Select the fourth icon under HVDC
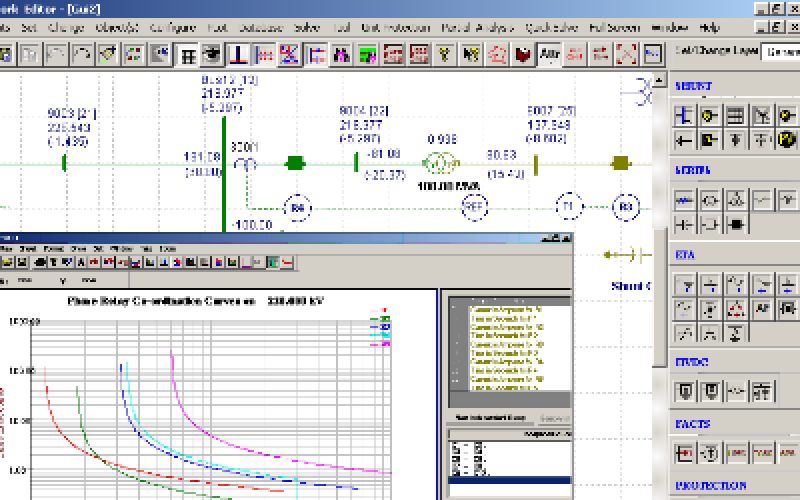This screenshot has width=800, height=500. pyautogui.click(x=762, y=391)
